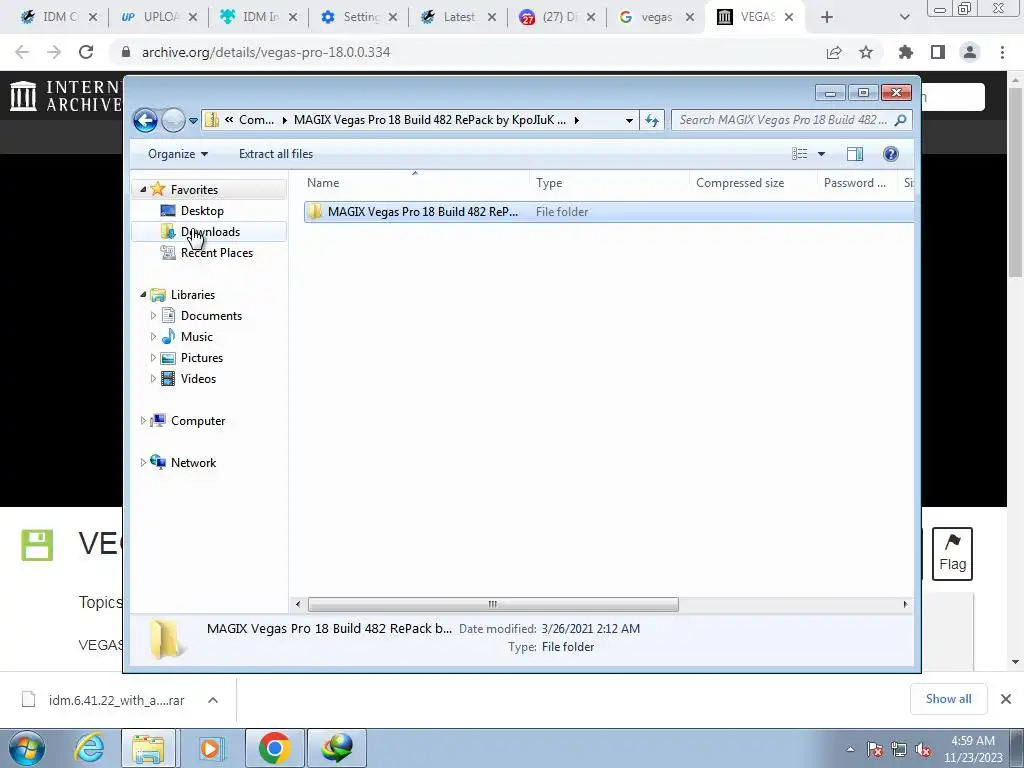Switch to the (27) notifications tab

[557, 17]
